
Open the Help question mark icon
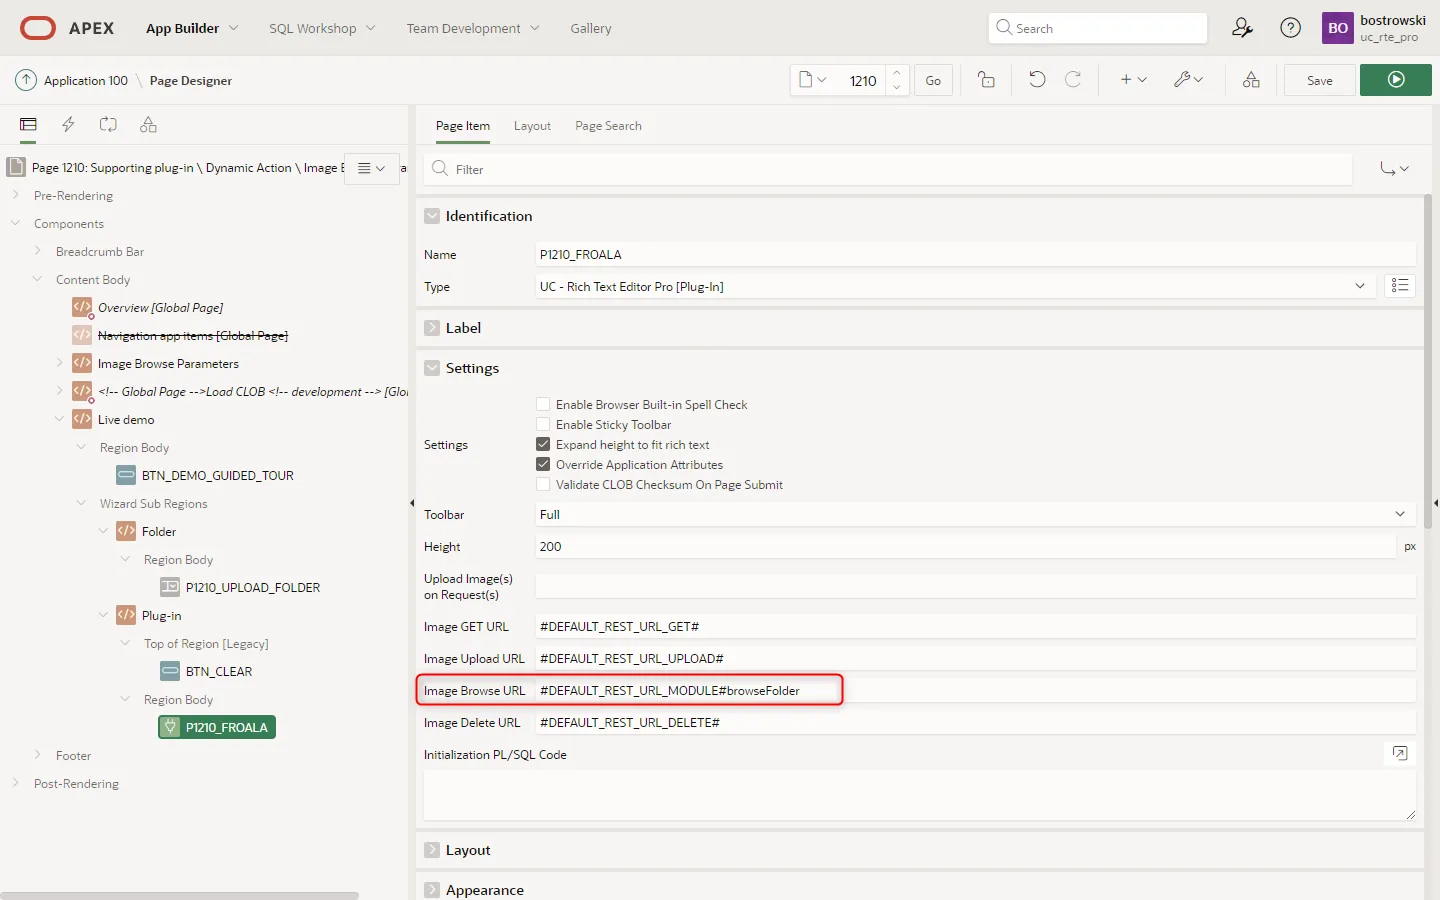1291,28
